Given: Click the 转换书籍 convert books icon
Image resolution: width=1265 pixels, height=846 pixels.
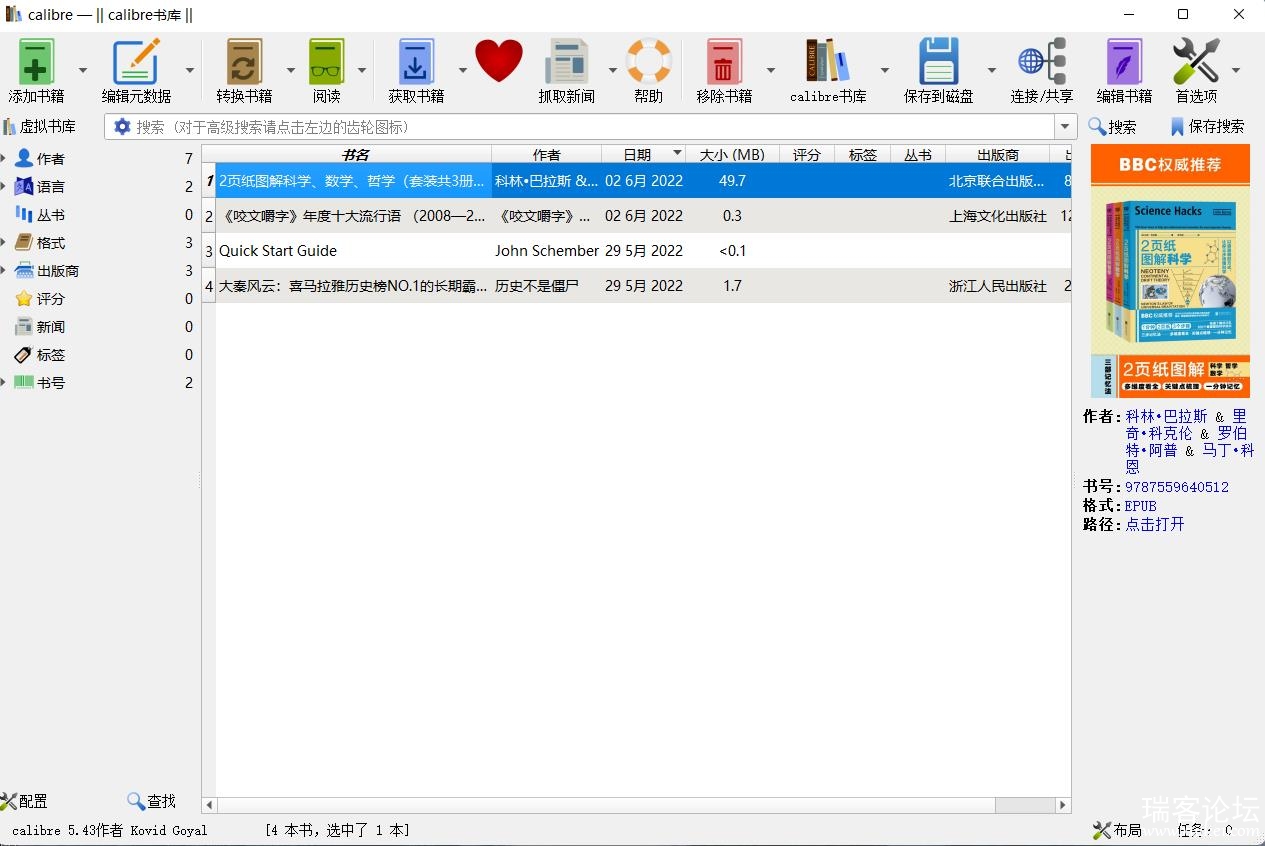Looking at the screenshot, I should (244, 62).
